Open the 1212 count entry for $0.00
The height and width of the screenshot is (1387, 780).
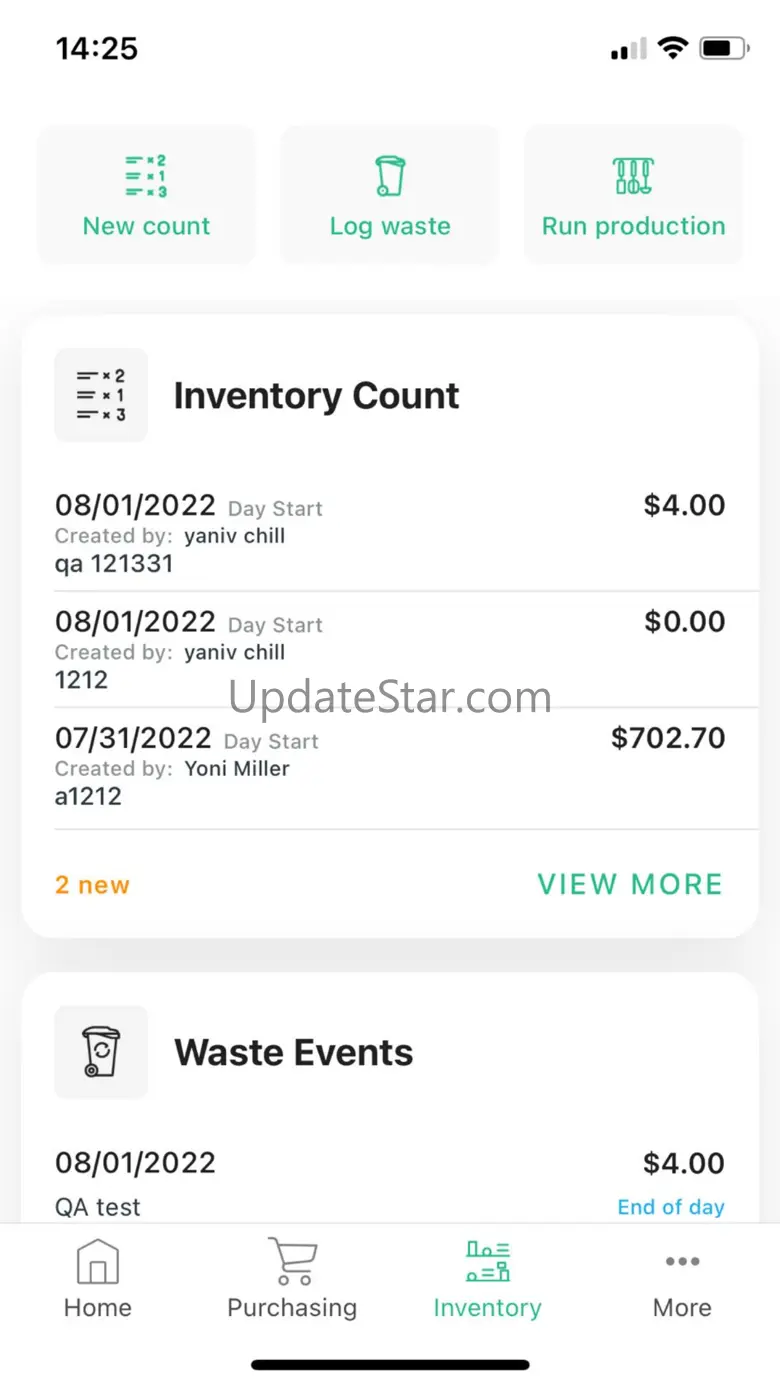(390, 650)
